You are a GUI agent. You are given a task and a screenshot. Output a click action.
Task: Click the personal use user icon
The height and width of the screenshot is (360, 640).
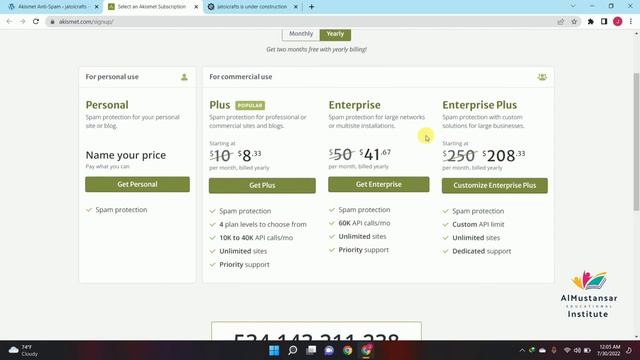tap(184, 77)
